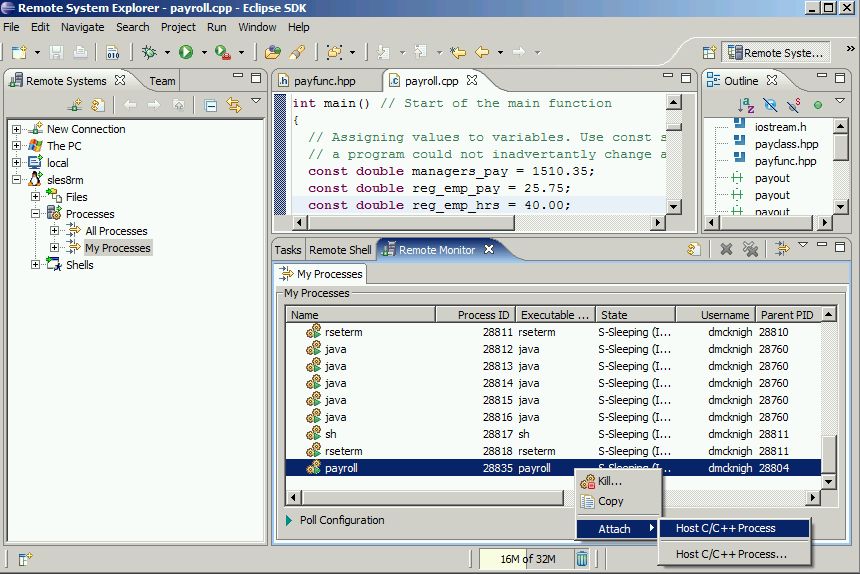Screen dimensions: 860x574
Task: Click the Collapse All icon in Remote Systems
Action: pyautogui.click(x=210, y=105)
